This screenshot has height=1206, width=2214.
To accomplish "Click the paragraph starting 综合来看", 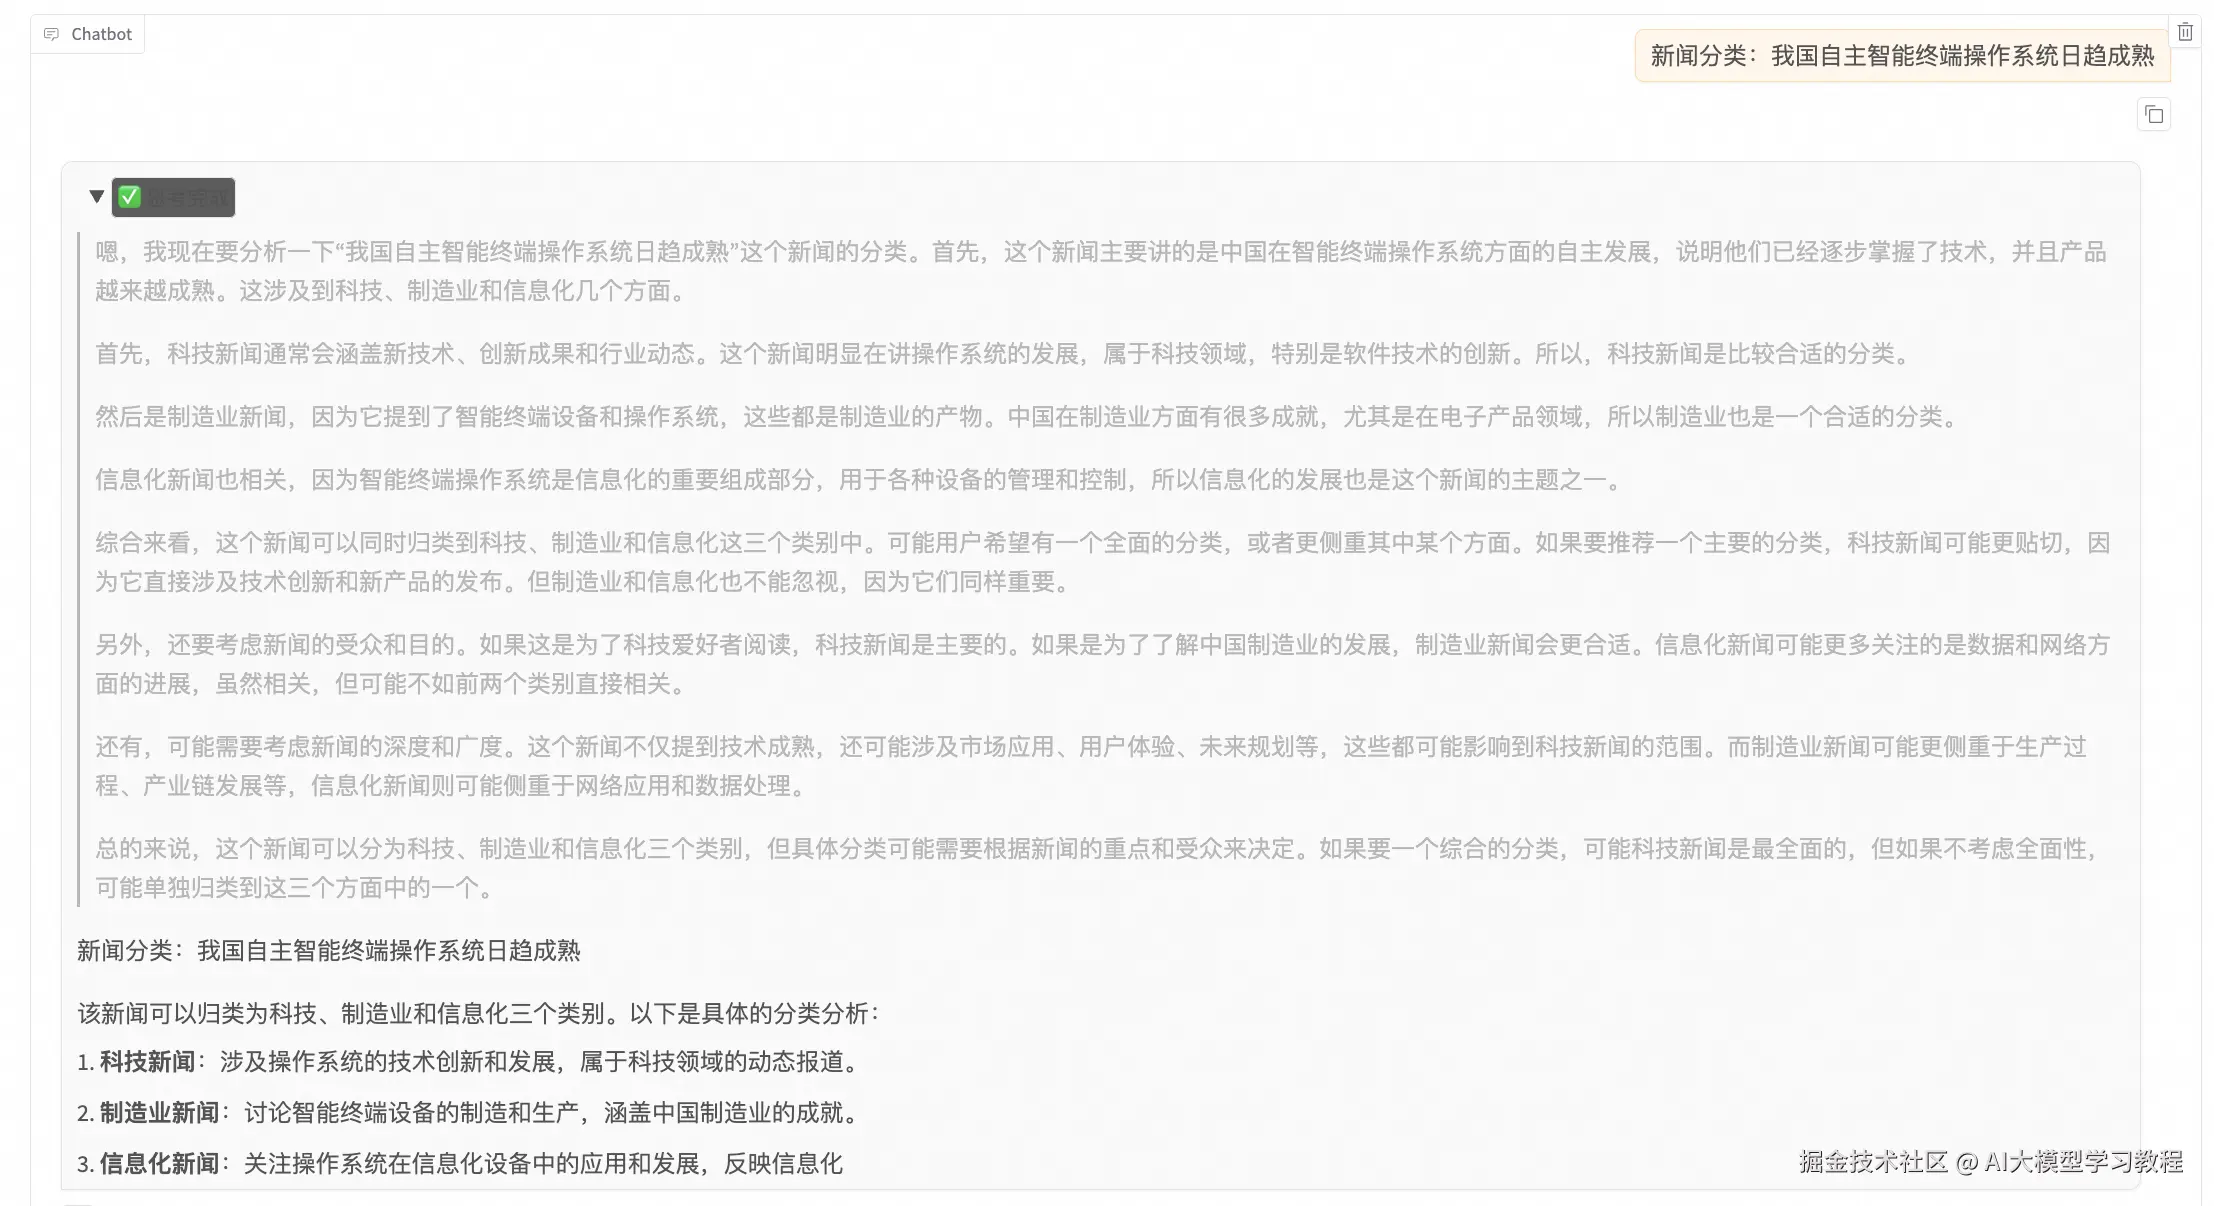I will click(1102, 562).
